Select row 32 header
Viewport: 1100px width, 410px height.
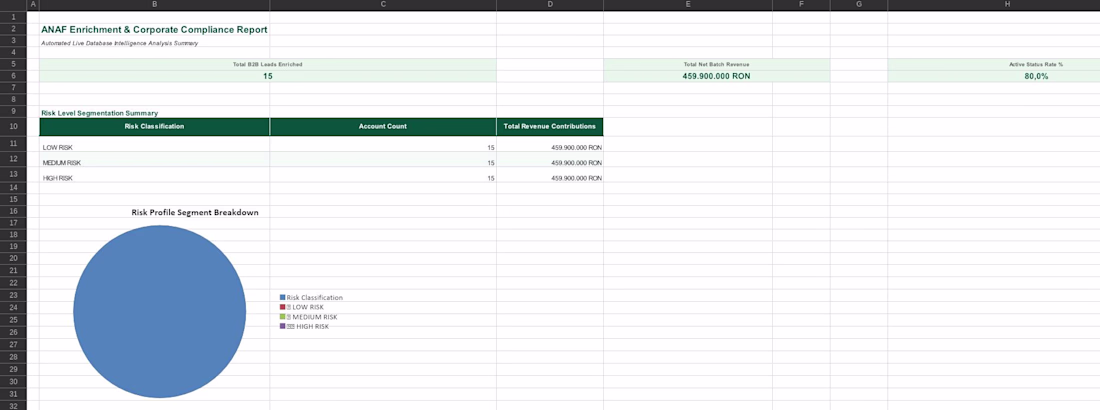tap(13, 405)
